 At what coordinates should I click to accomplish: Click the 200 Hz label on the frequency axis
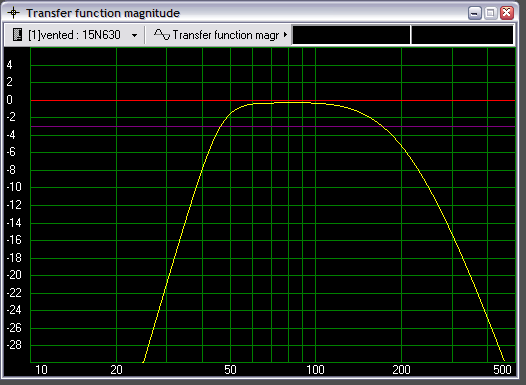coord(402,370)
